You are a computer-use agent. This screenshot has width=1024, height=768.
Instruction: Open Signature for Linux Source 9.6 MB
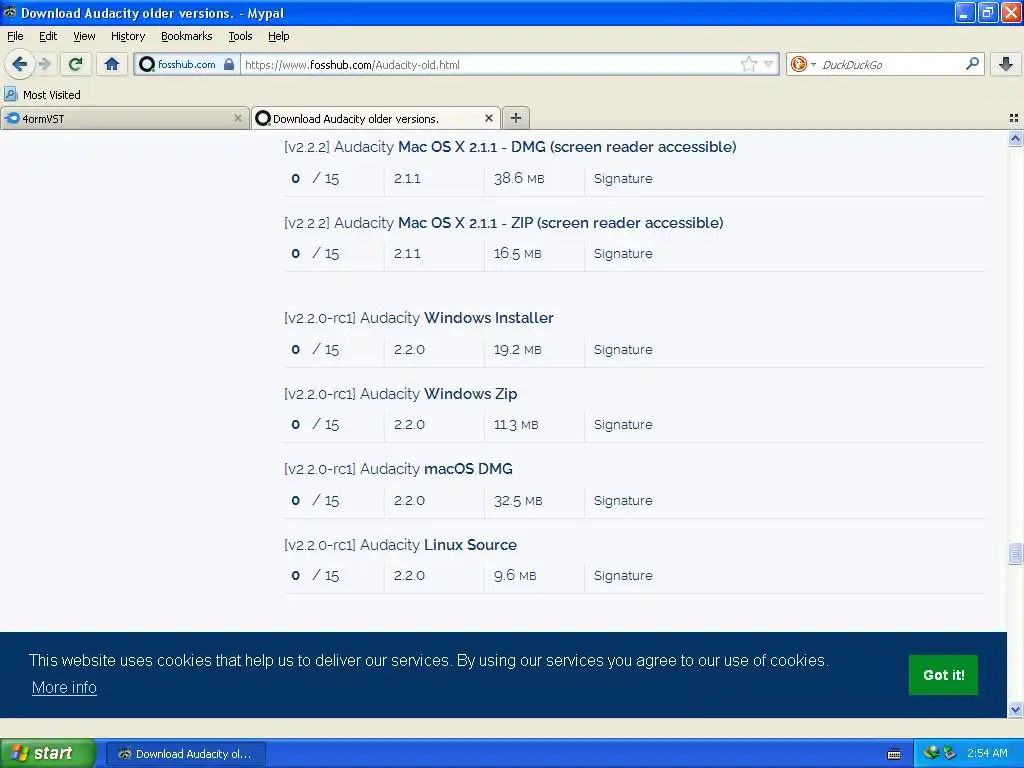(623, 575)
